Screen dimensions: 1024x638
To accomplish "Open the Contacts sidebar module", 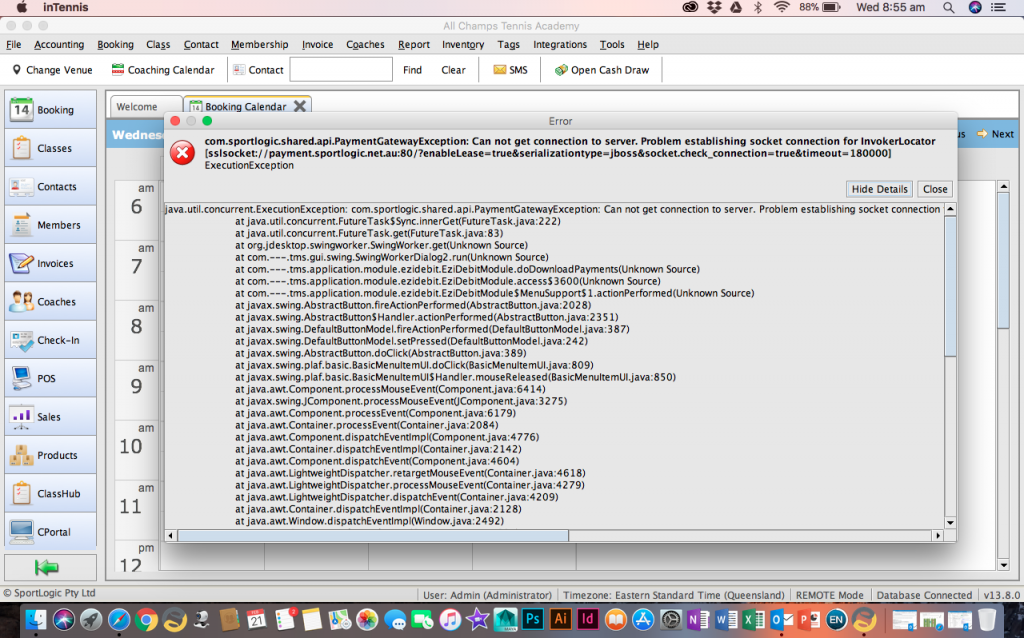I will (x=50, y=187).
